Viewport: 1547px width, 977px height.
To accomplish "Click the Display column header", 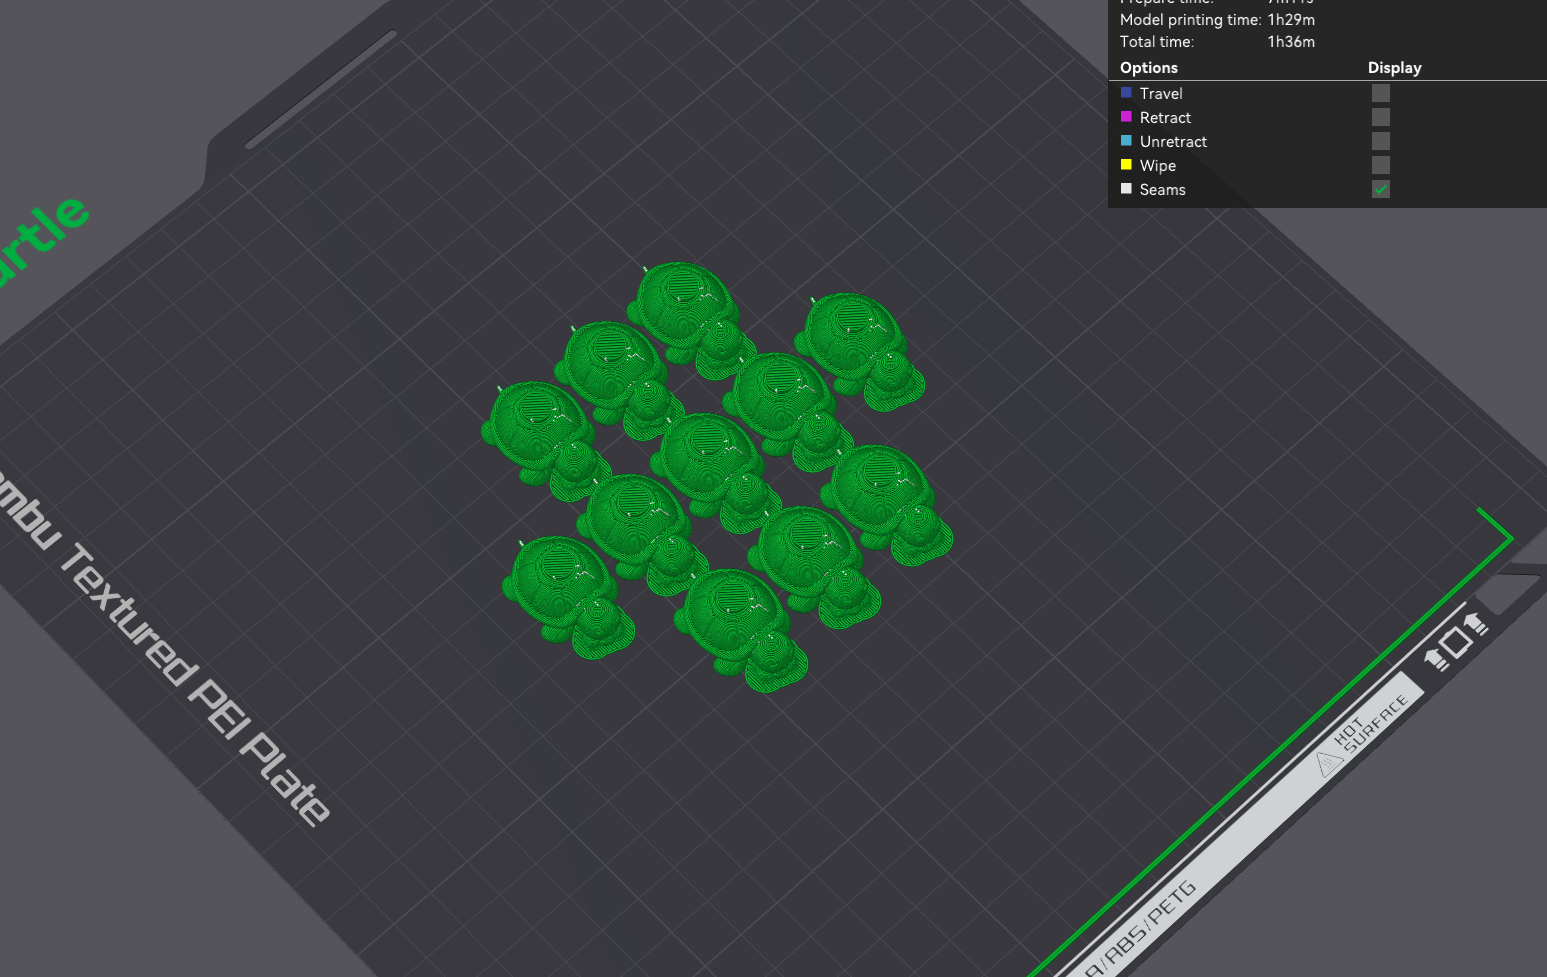I will [x=1395, y=67].
